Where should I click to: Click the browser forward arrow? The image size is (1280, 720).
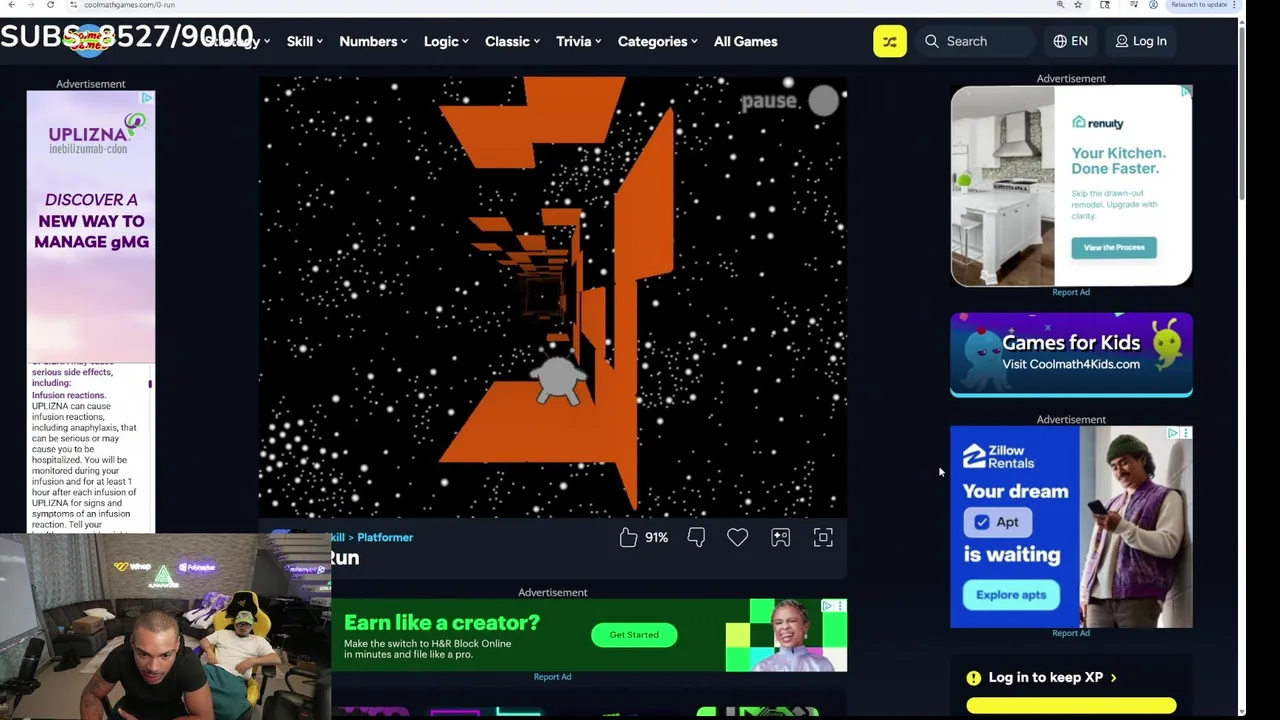(31, 5)
